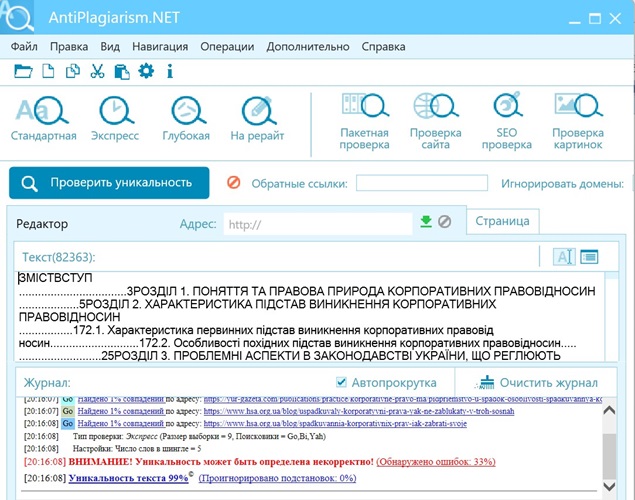Paste text using the clipboard icon

(122, 72)
